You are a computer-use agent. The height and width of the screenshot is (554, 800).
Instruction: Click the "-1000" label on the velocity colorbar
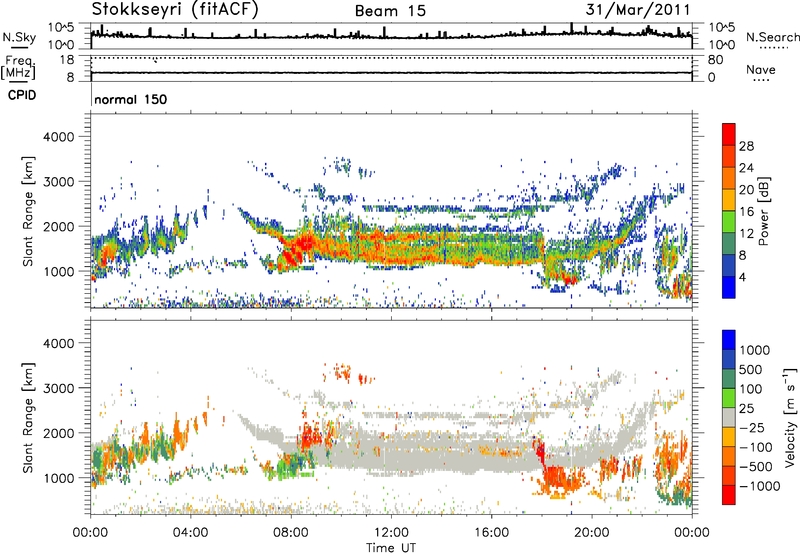point(759,486)
